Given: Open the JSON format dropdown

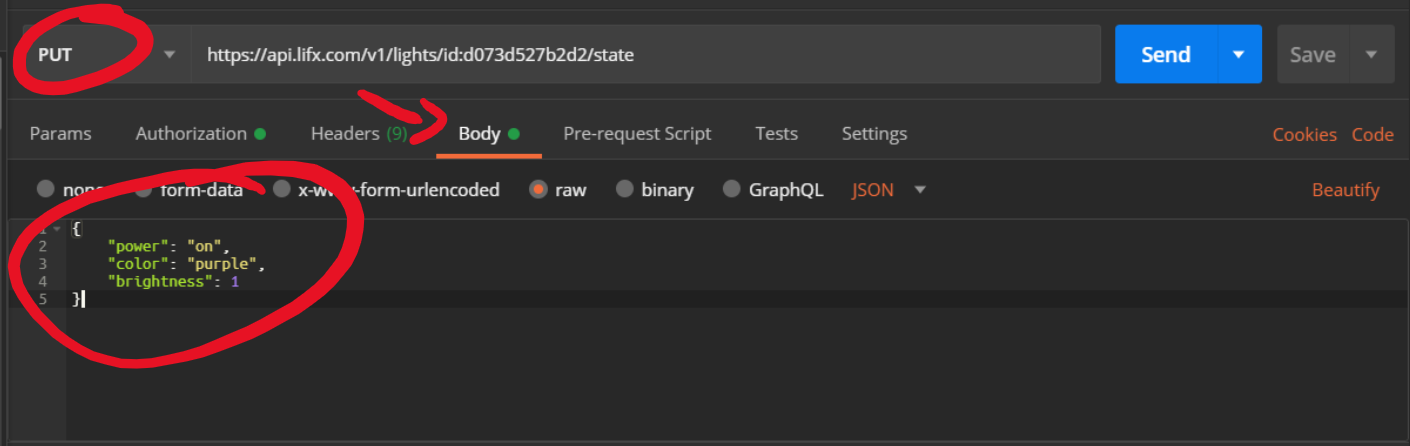Looking at the screenshot, I should tap(889, 190).
